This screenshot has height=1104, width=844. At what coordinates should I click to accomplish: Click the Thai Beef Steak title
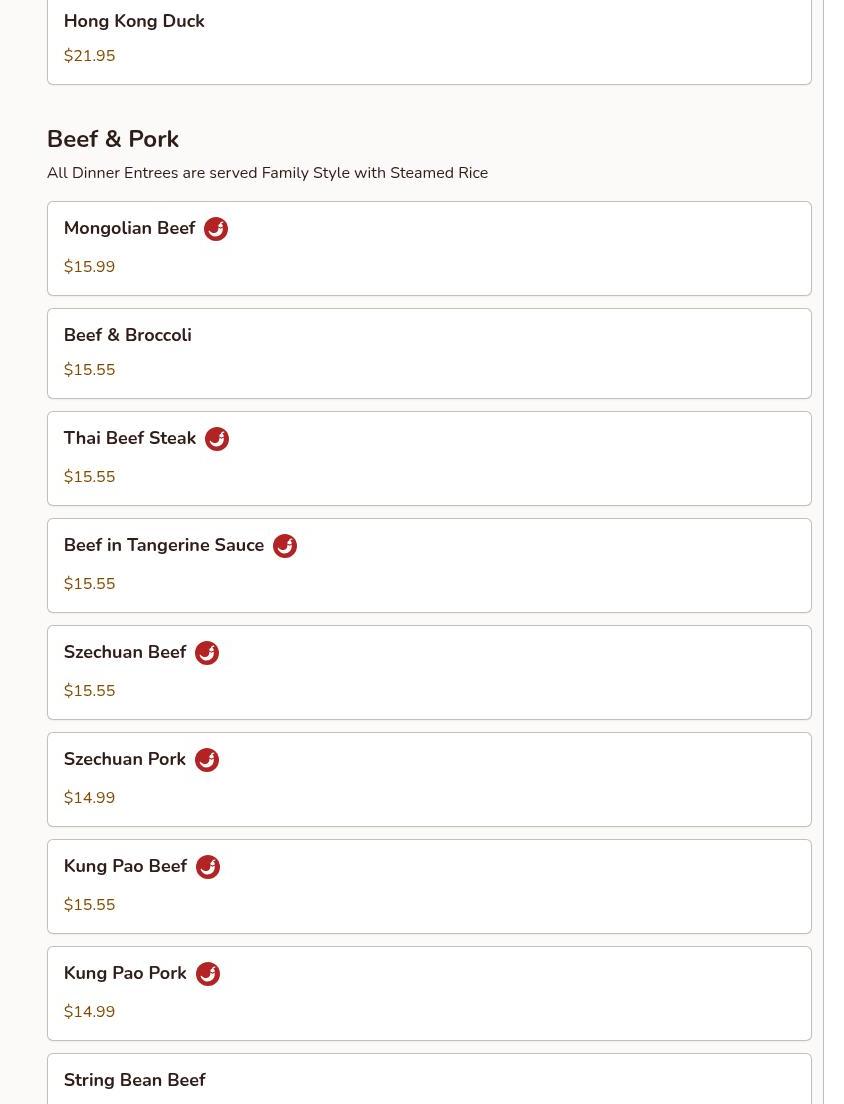tap(130, 439)
